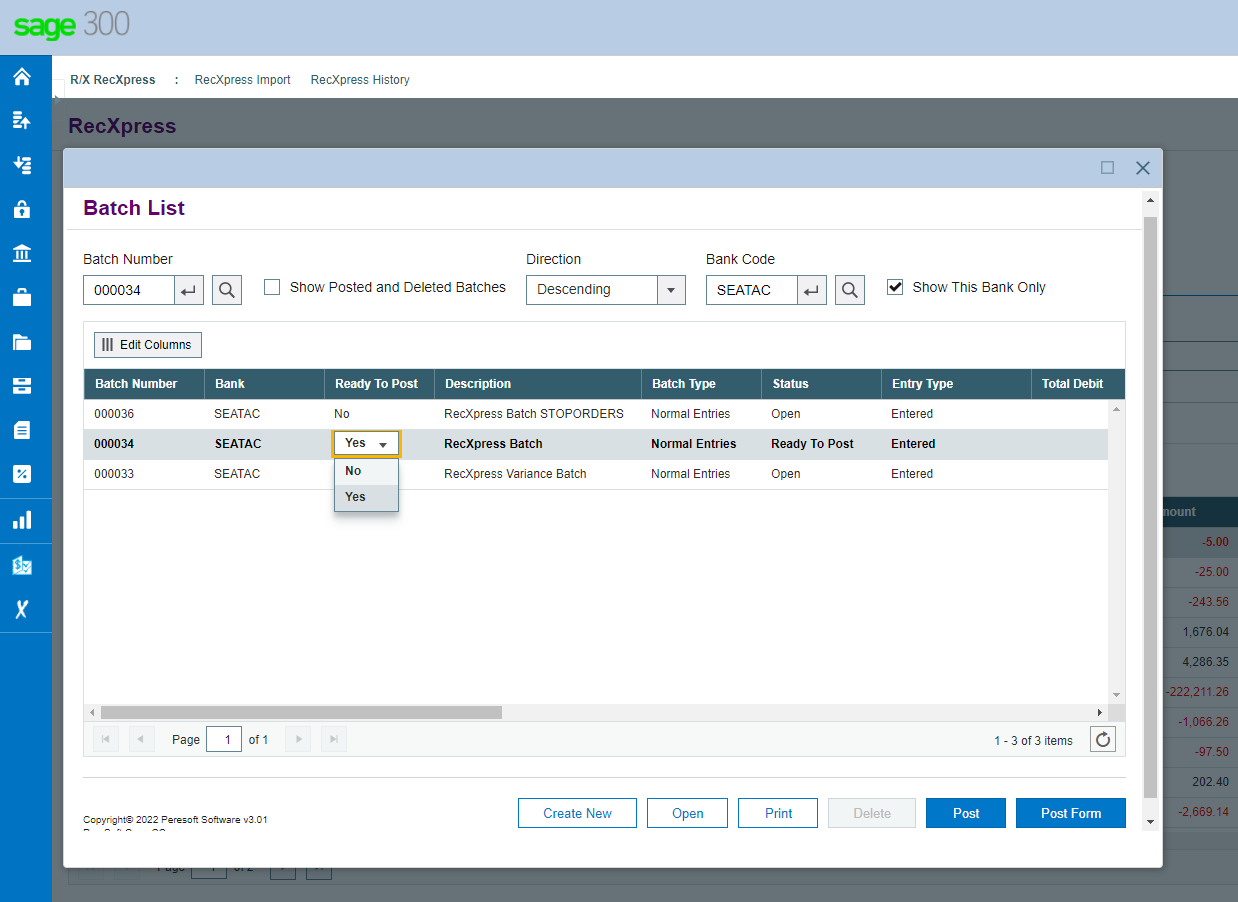The width and height of the screenshot is (1238, 902).
Task: Click the Batch Number input field
Action: [129, 290]
